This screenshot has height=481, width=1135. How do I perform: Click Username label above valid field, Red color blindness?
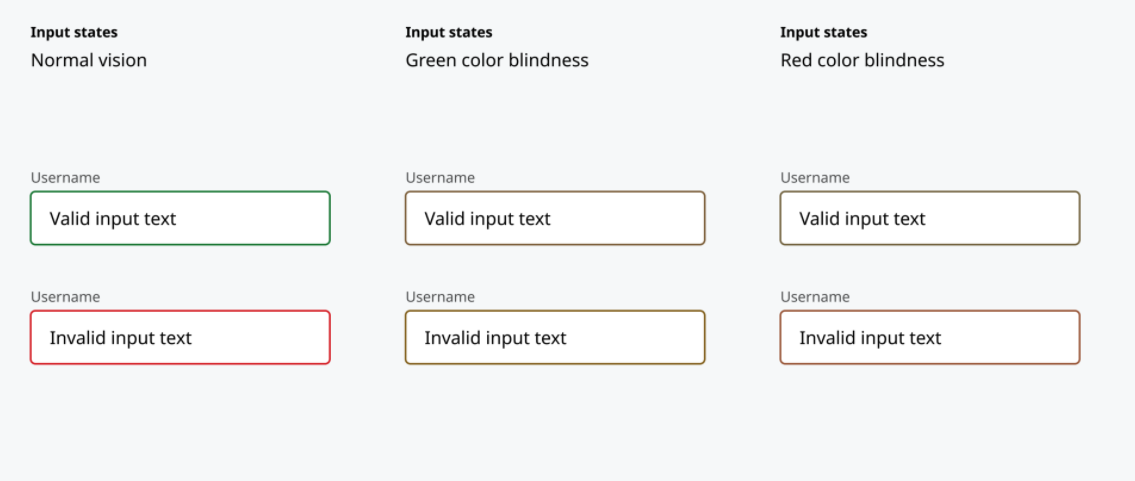pos(815,178)
